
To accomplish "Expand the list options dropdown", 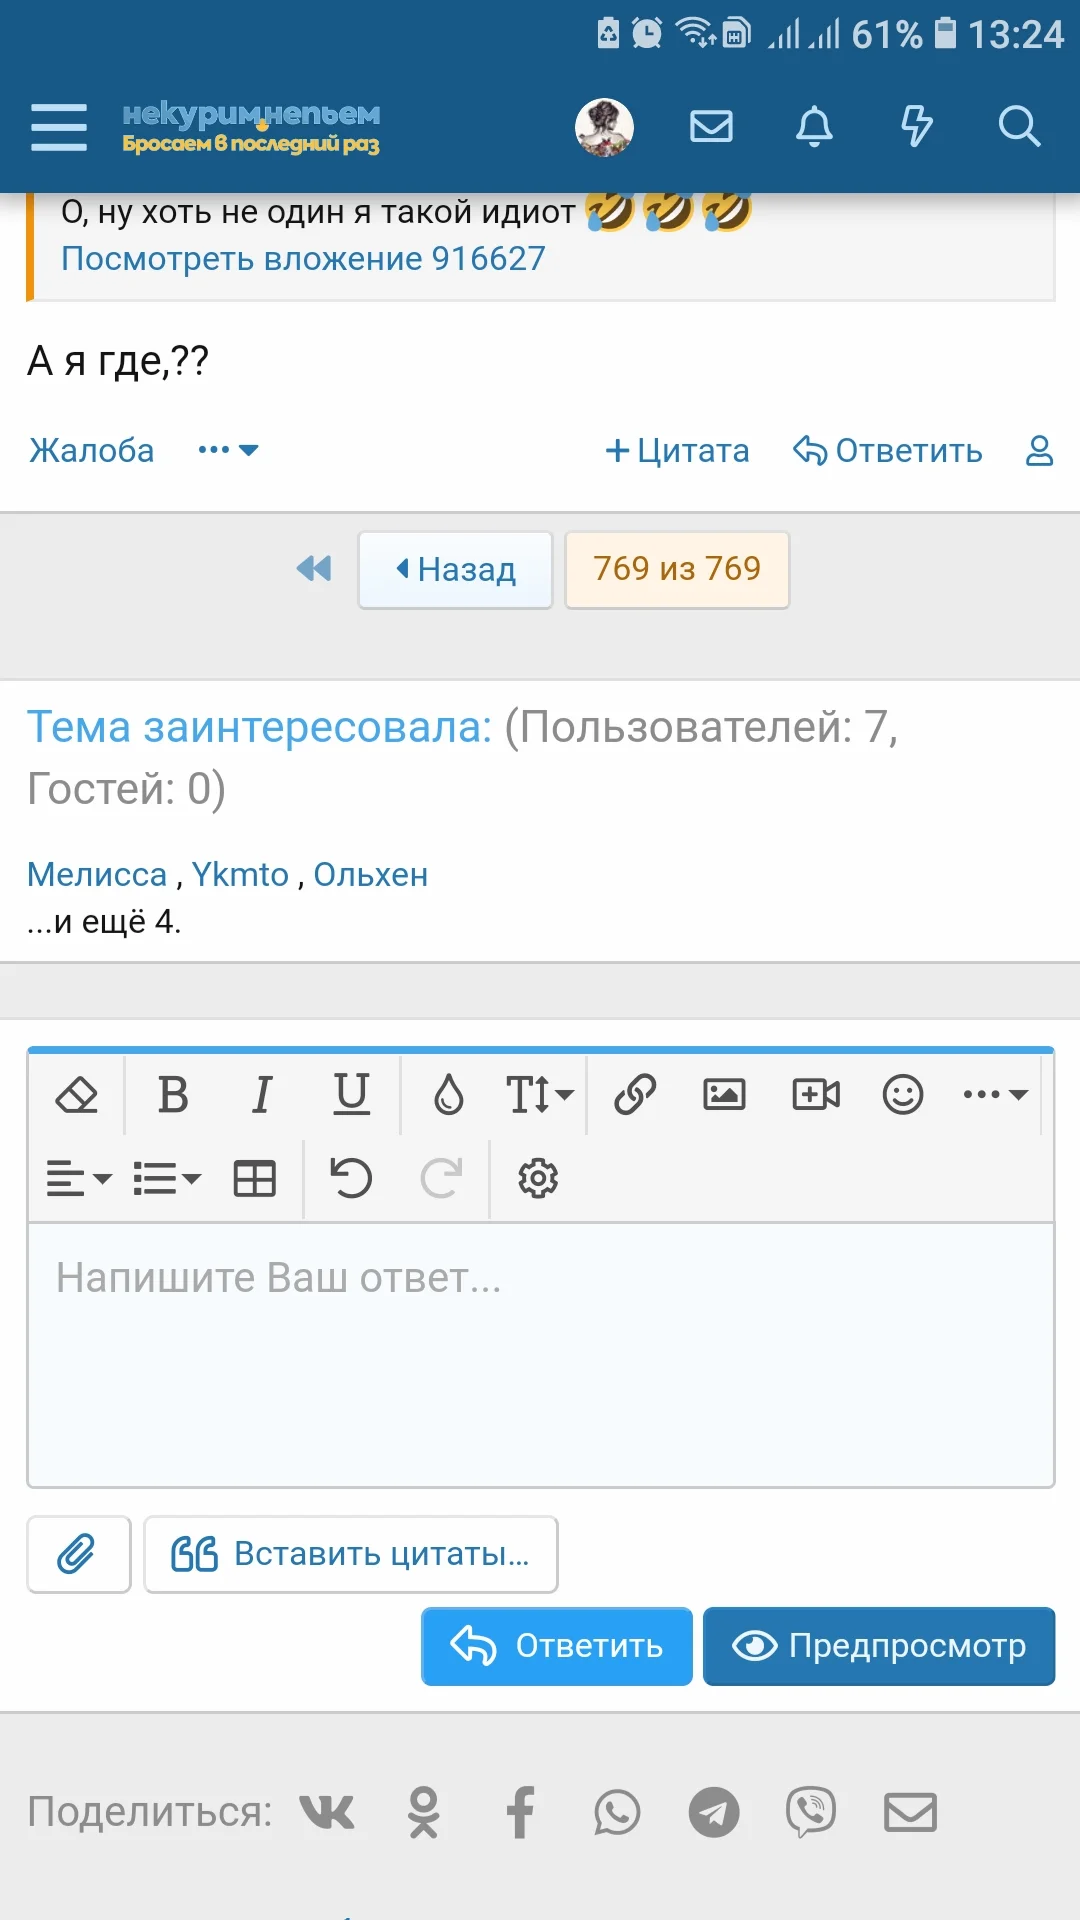I will click(x=167, y=1179).
